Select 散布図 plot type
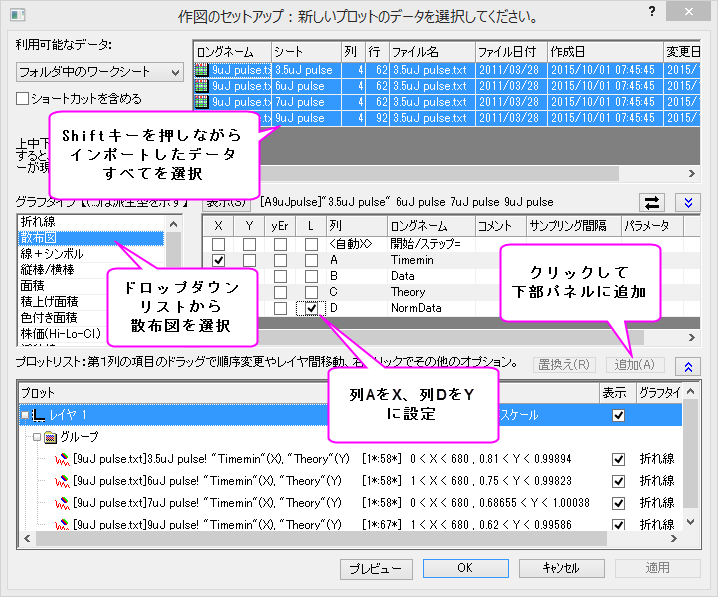This screenshot has width=718, height=597. click(92, 238)
